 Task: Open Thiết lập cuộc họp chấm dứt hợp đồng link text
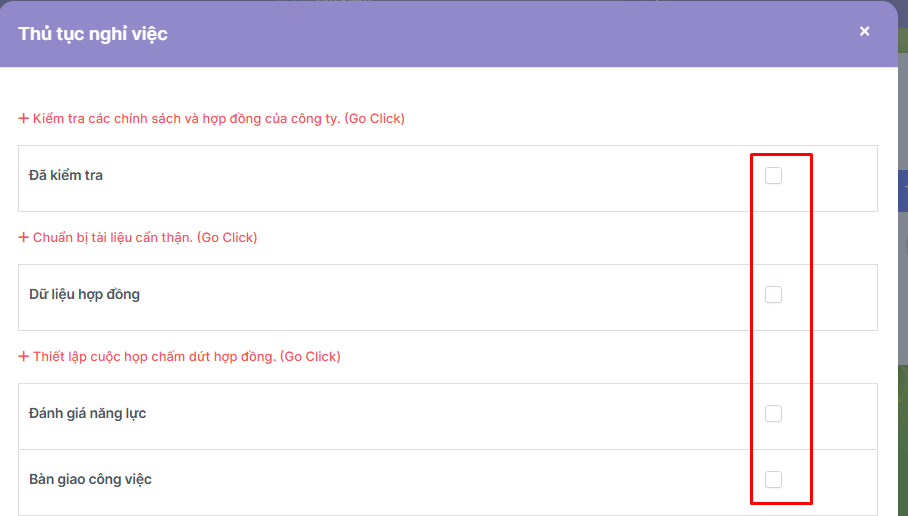(186, 357)
